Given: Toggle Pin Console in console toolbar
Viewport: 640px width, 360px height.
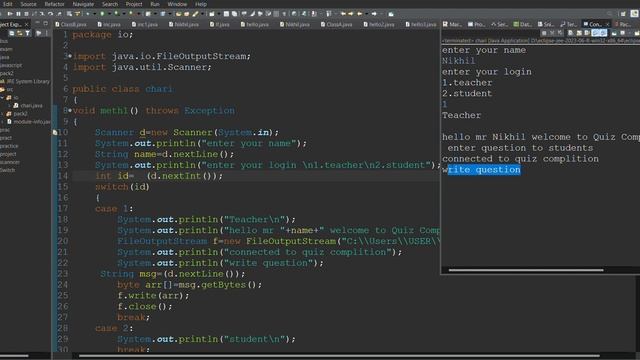Looking at the screenshot, I should click(614, 33).
